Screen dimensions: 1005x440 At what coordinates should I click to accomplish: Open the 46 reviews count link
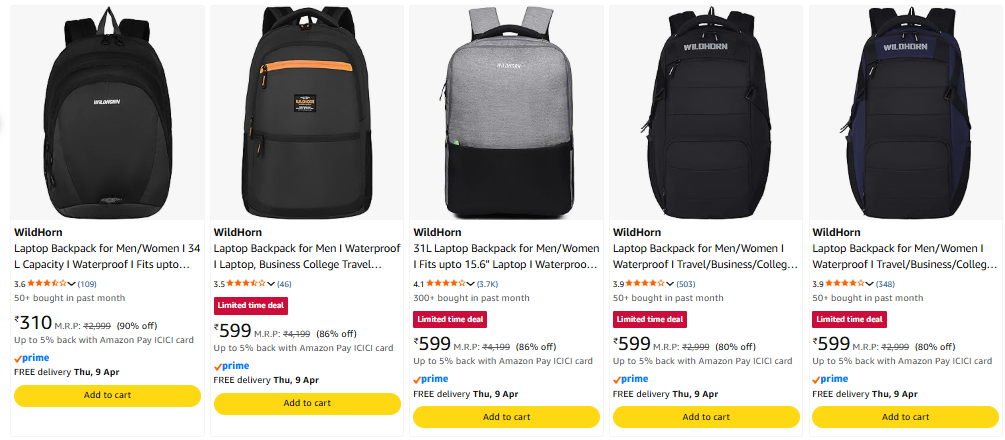pos(284,284)
